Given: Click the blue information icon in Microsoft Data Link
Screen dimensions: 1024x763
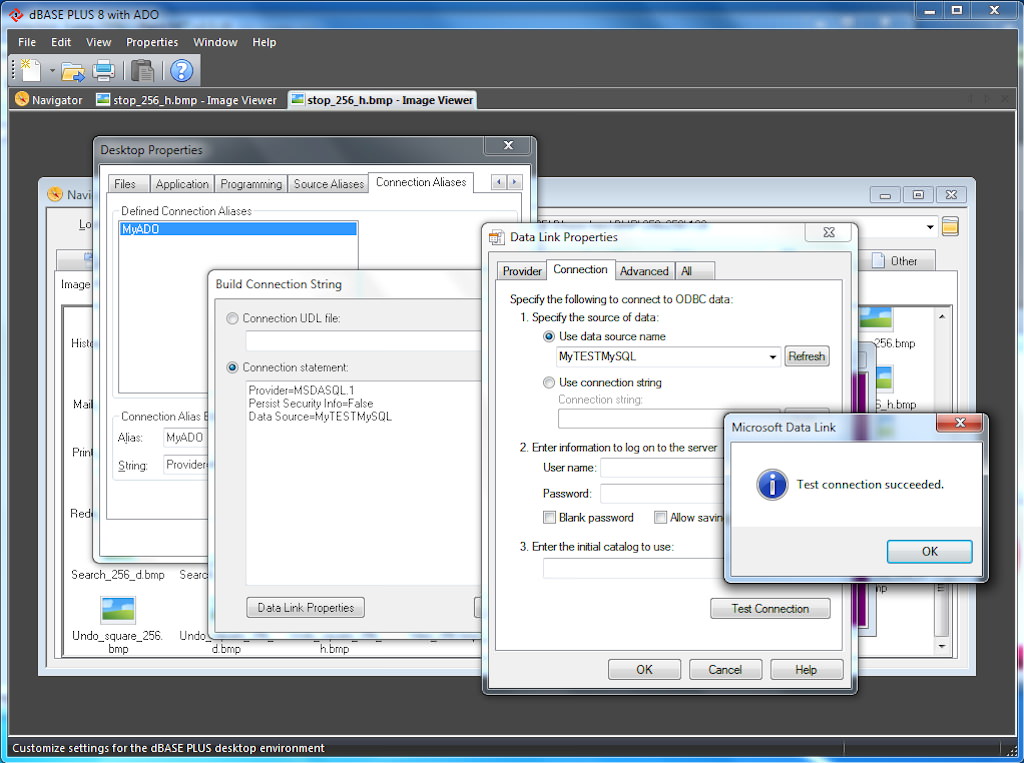Looking at the screenshot, I should click(772, 485).
